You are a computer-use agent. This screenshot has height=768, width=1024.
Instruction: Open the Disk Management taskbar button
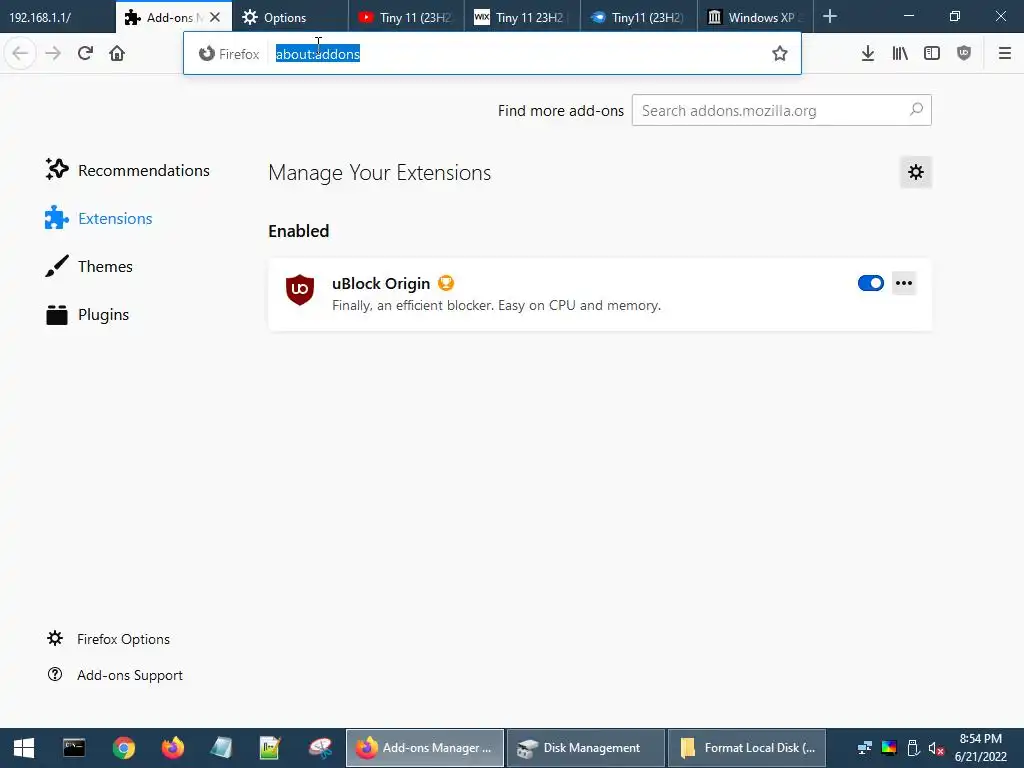coord(585,748)
